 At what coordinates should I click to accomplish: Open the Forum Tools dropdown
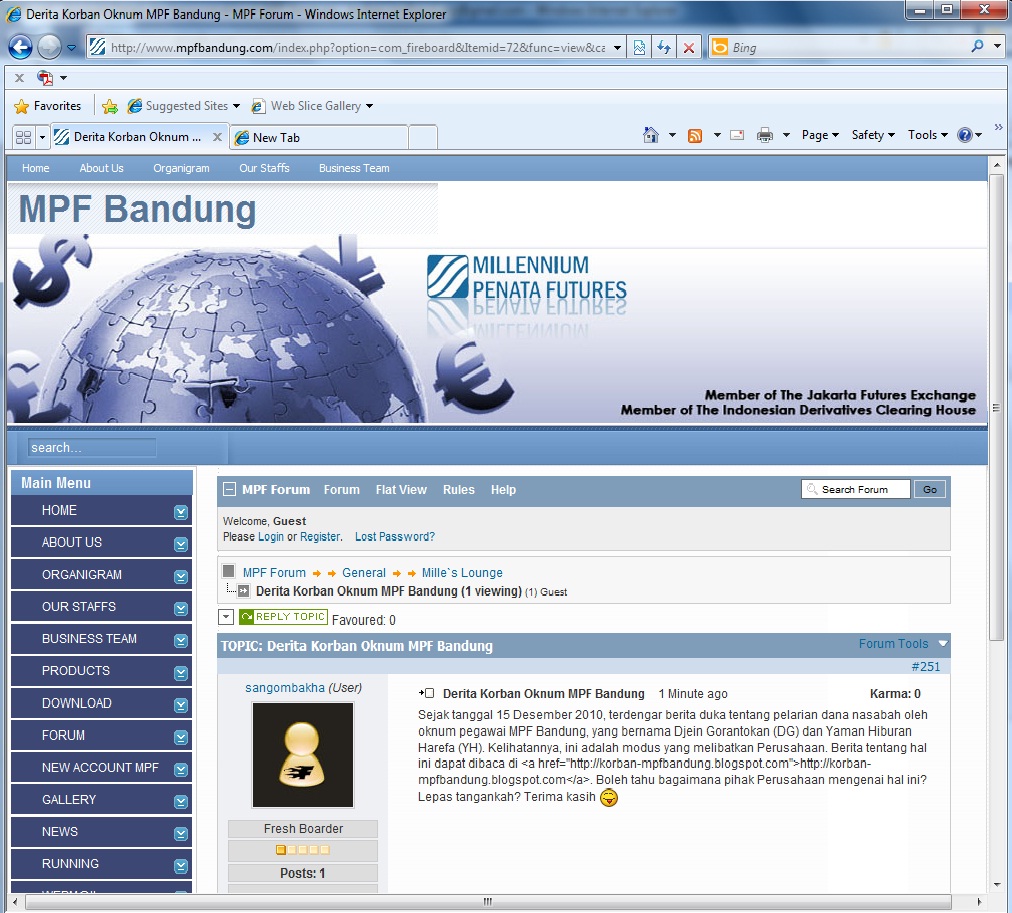(x=902, y=644)
